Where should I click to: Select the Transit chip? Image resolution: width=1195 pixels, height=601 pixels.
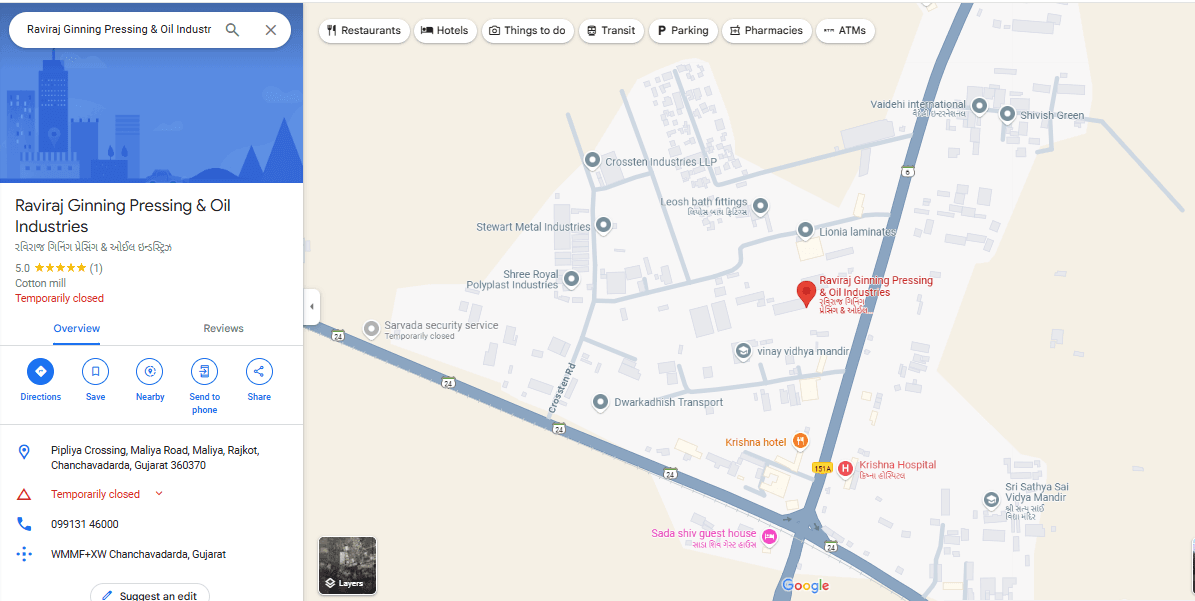pyautogui.click(x=611, y=30)
